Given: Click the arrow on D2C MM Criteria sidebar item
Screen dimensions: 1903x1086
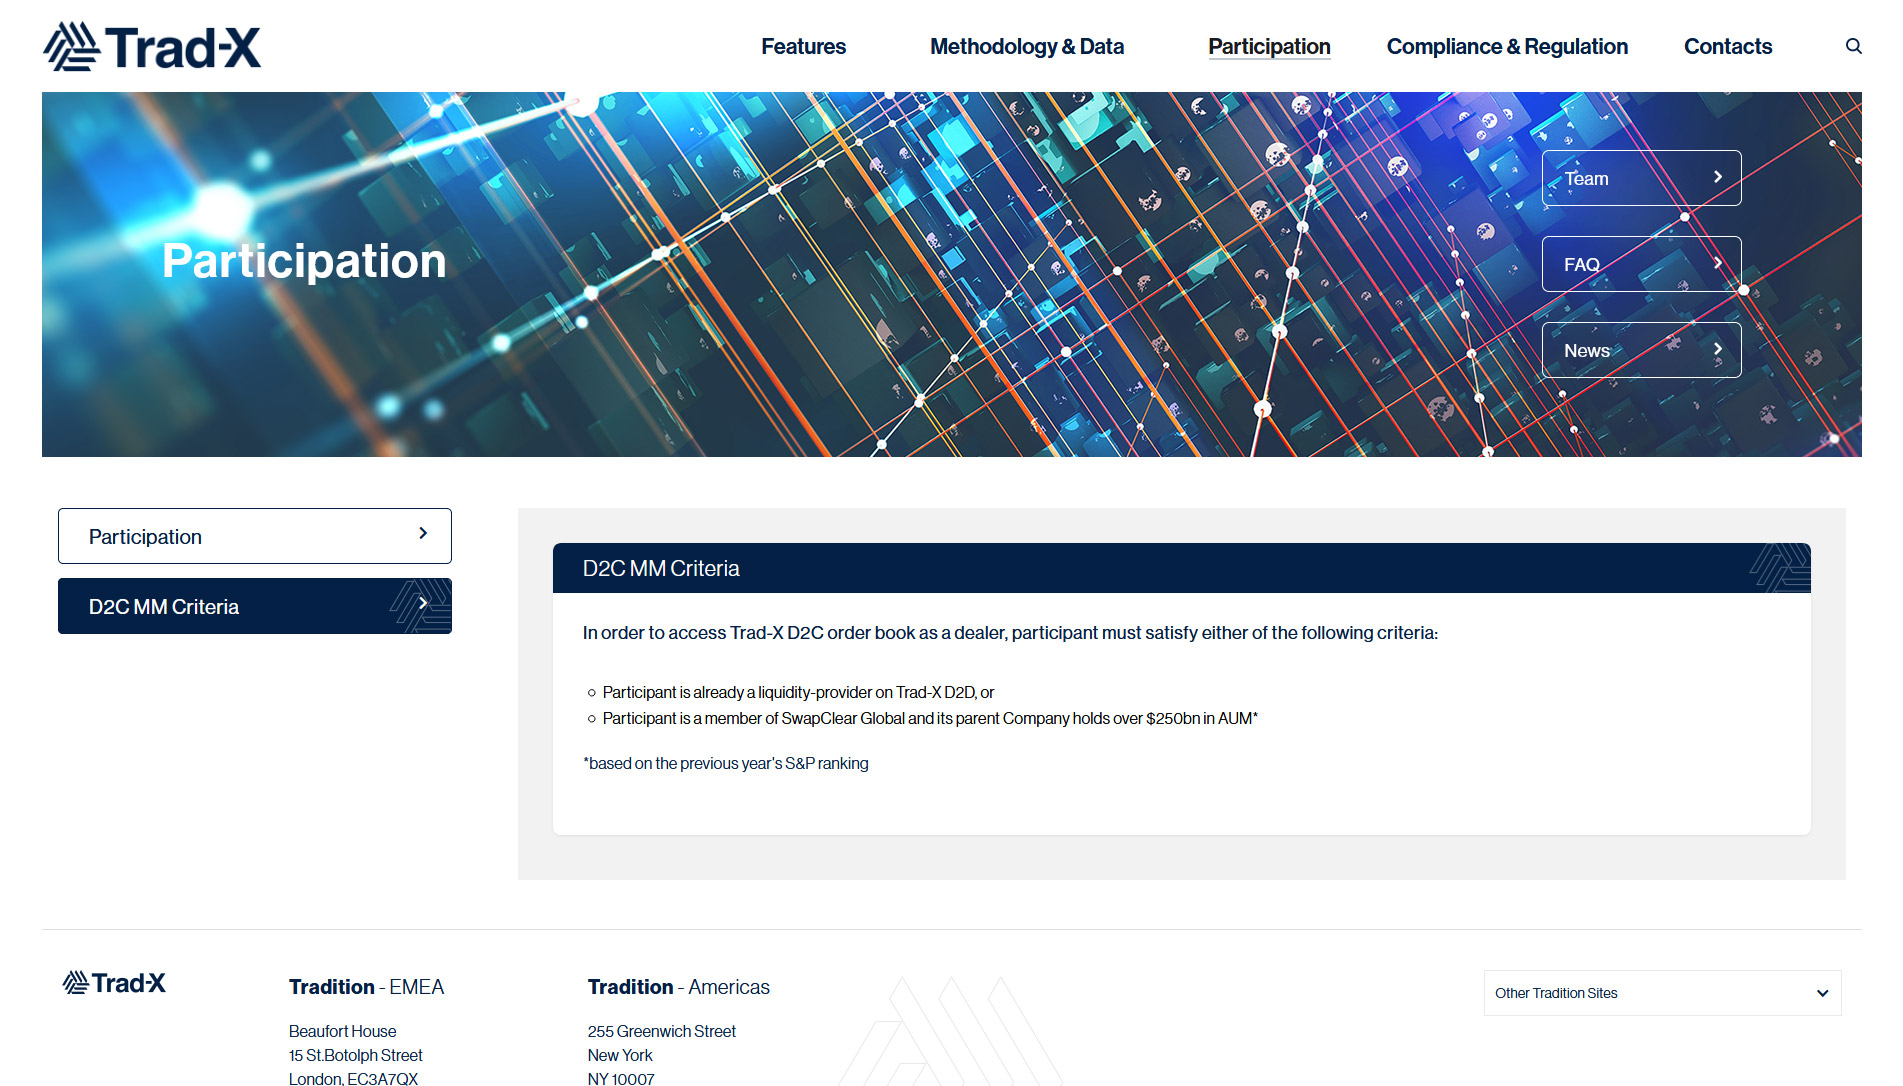Looking at the screenshot, I should pos(423,604).
